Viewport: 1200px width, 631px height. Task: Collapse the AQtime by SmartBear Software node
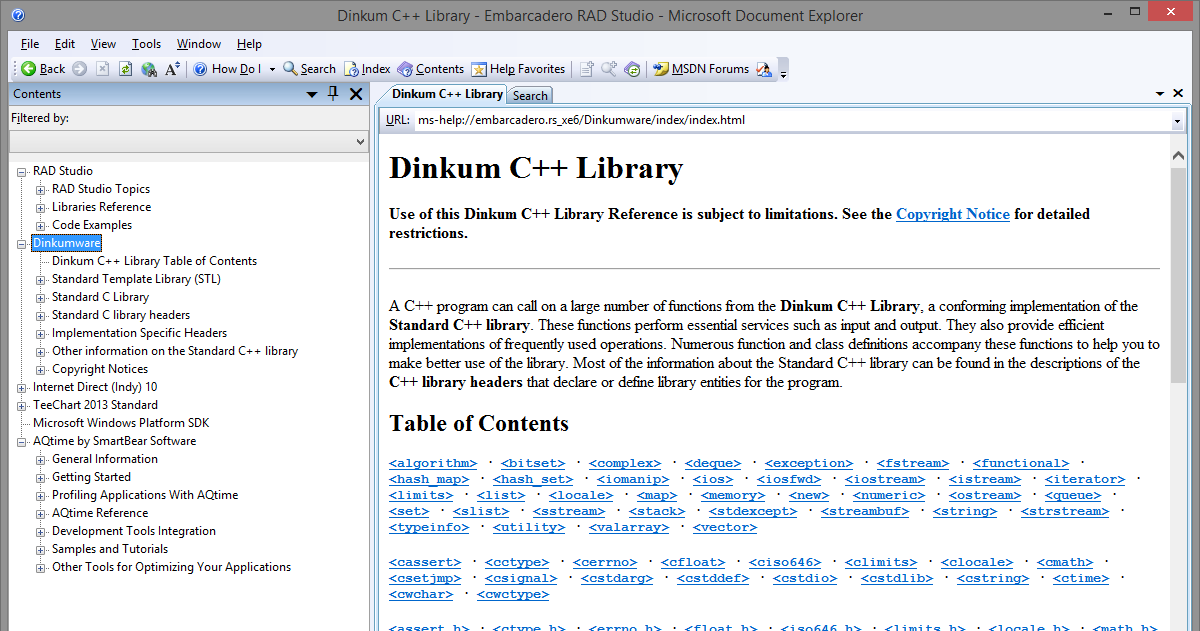click(x=22, y=442)
